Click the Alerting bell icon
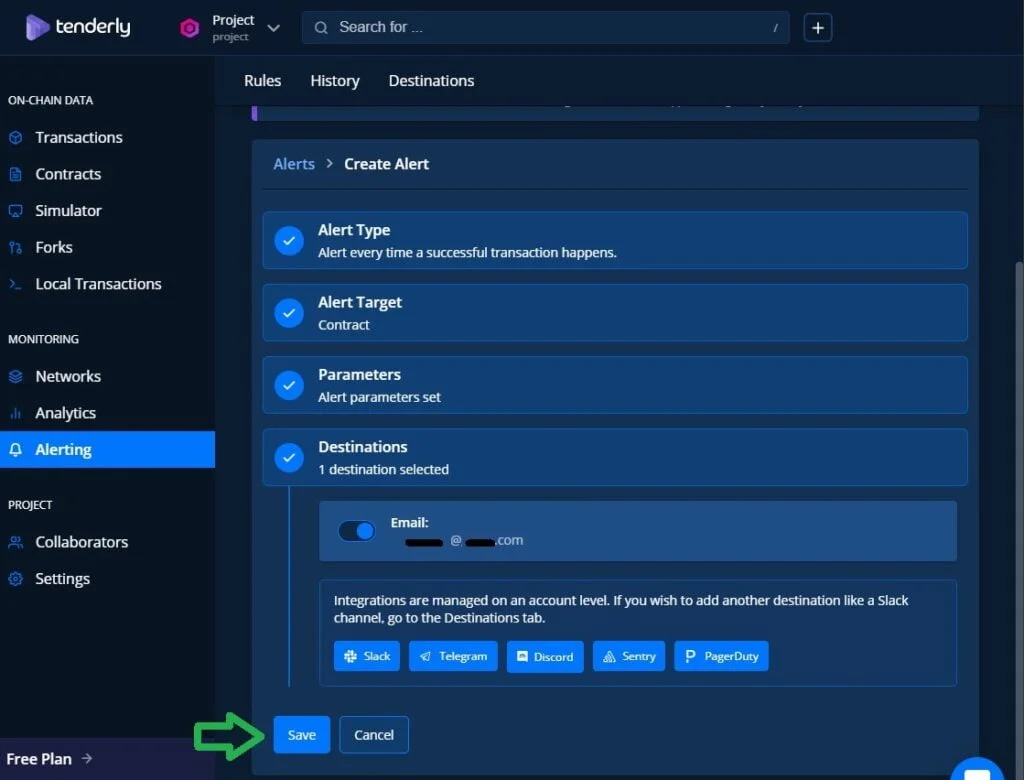This screenshot has width=1024, height=780. (16, 449)
